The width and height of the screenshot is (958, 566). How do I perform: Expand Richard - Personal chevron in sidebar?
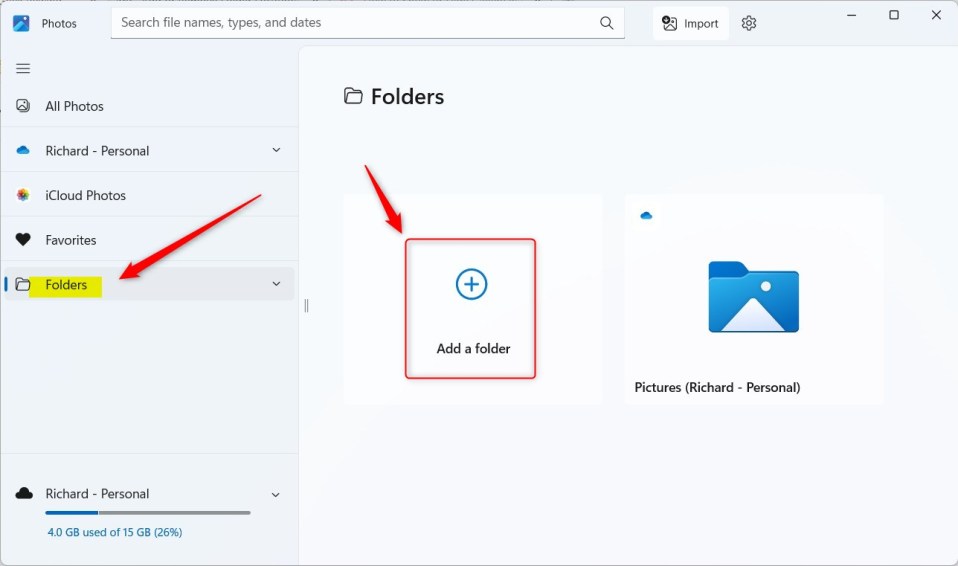(276, 150)
